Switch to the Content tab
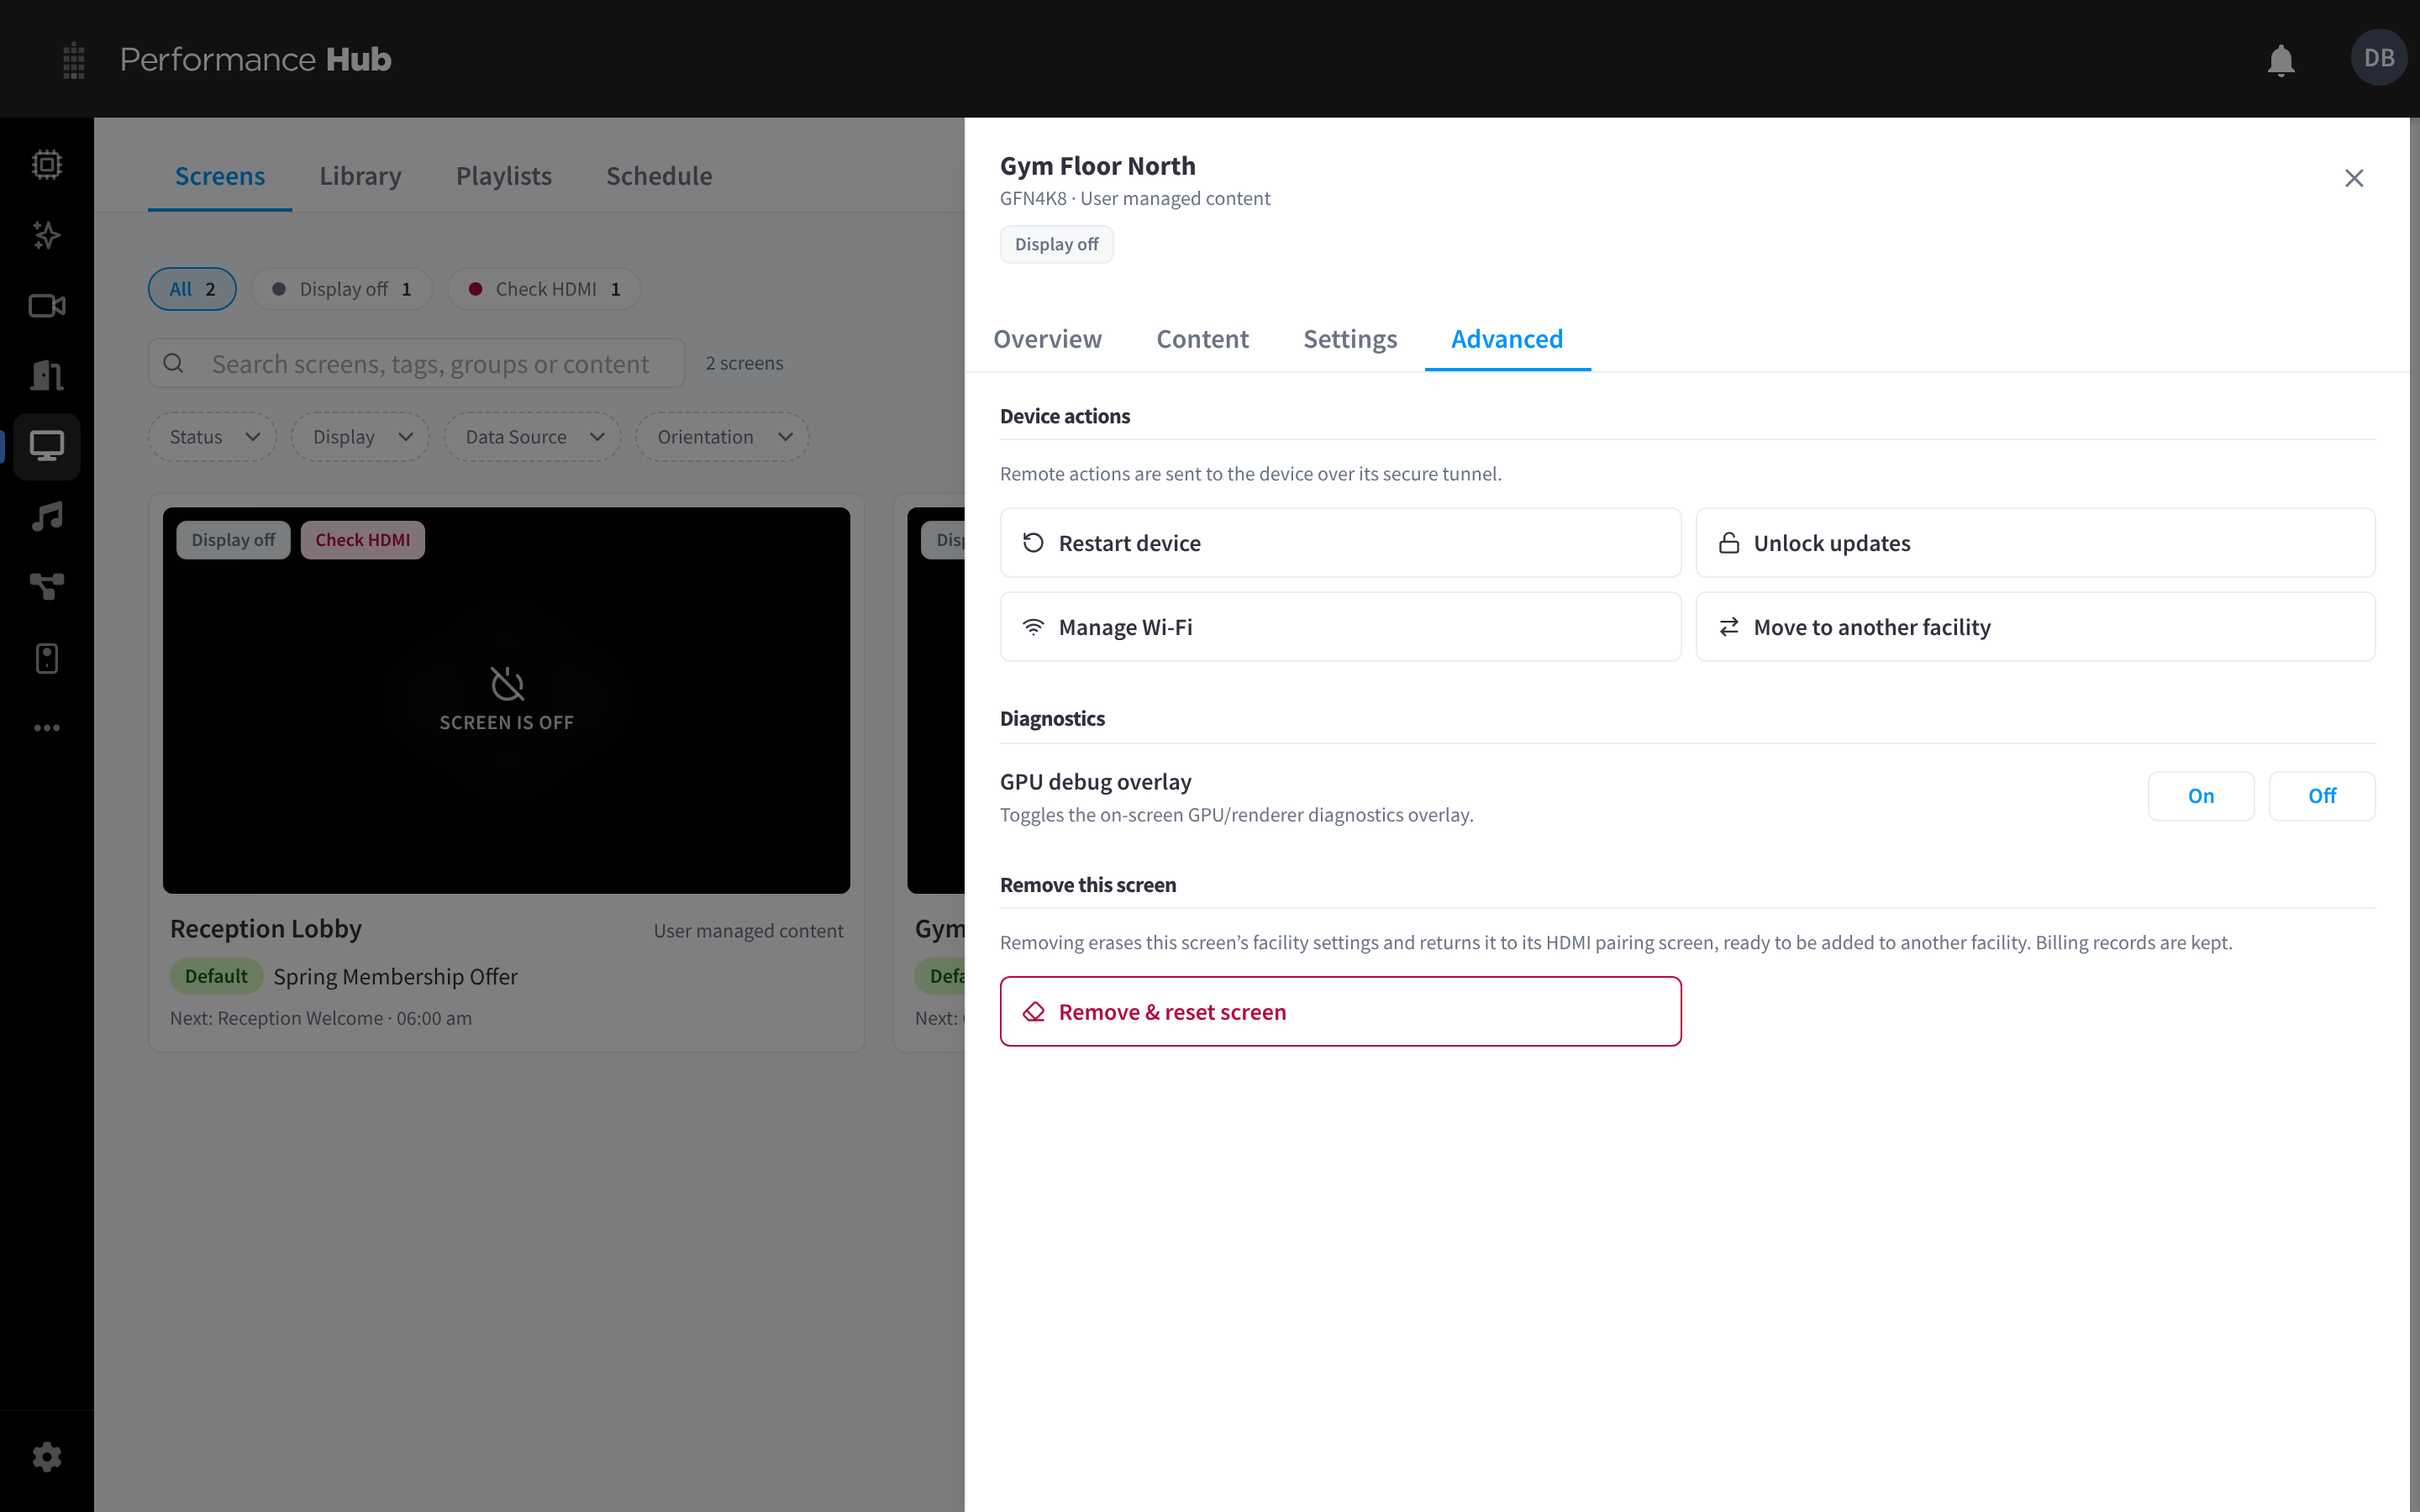Image resolution: width=2420 pixels, height=1512 pixels. pos(1202,339)
